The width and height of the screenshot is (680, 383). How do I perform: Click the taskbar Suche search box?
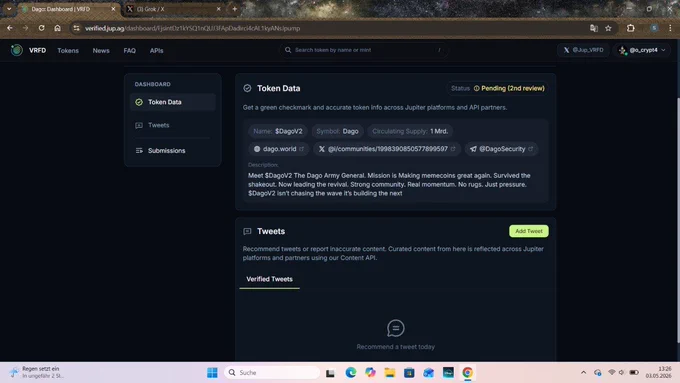(x=272, y=373)
